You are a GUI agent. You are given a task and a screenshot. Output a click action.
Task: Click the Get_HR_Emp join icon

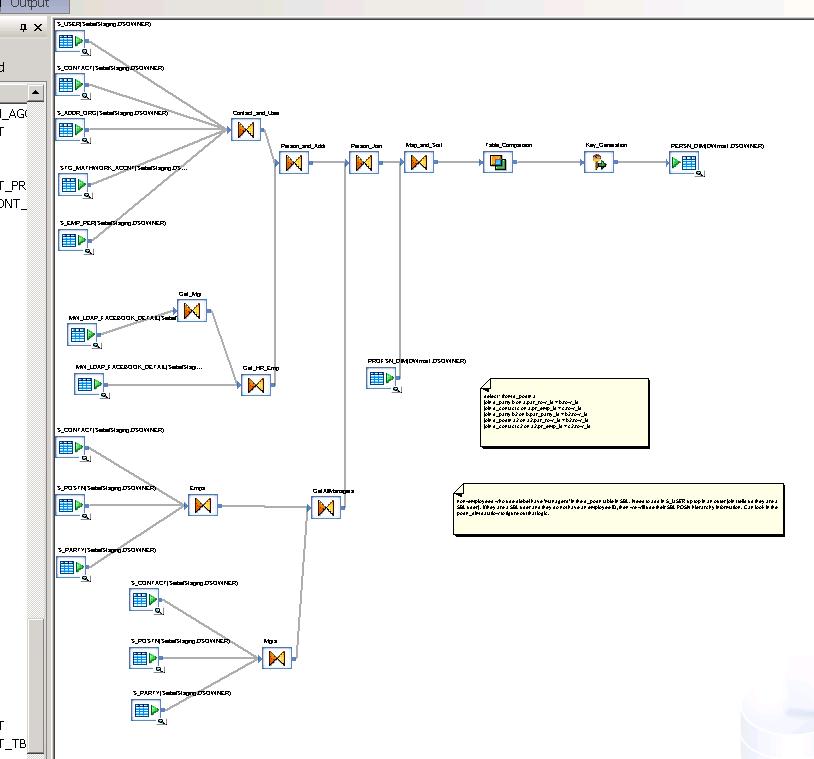257,383
